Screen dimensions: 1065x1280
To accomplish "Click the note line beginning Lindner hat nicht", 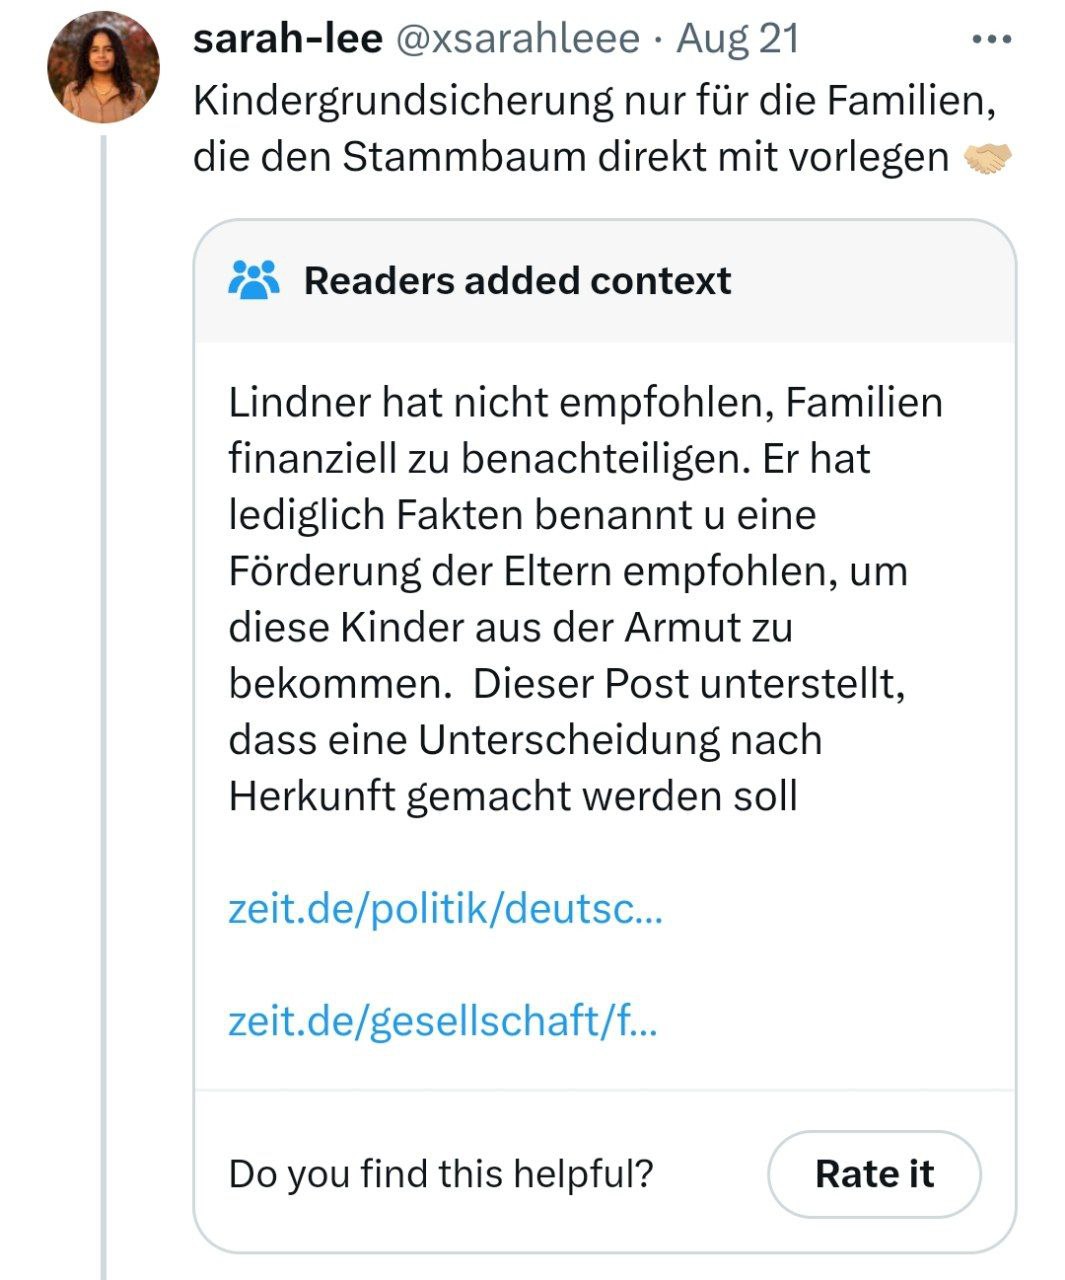I will 585,403.
